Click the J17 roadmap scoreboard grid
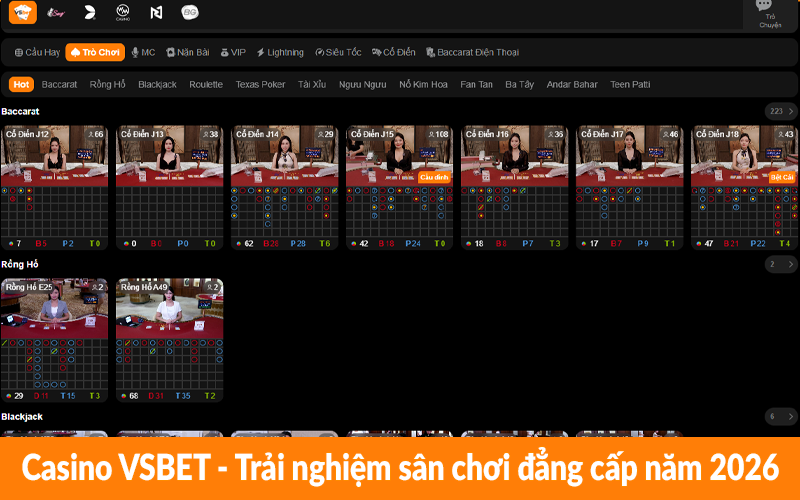Viewport: 800px width, 500px height. point(630,212)
